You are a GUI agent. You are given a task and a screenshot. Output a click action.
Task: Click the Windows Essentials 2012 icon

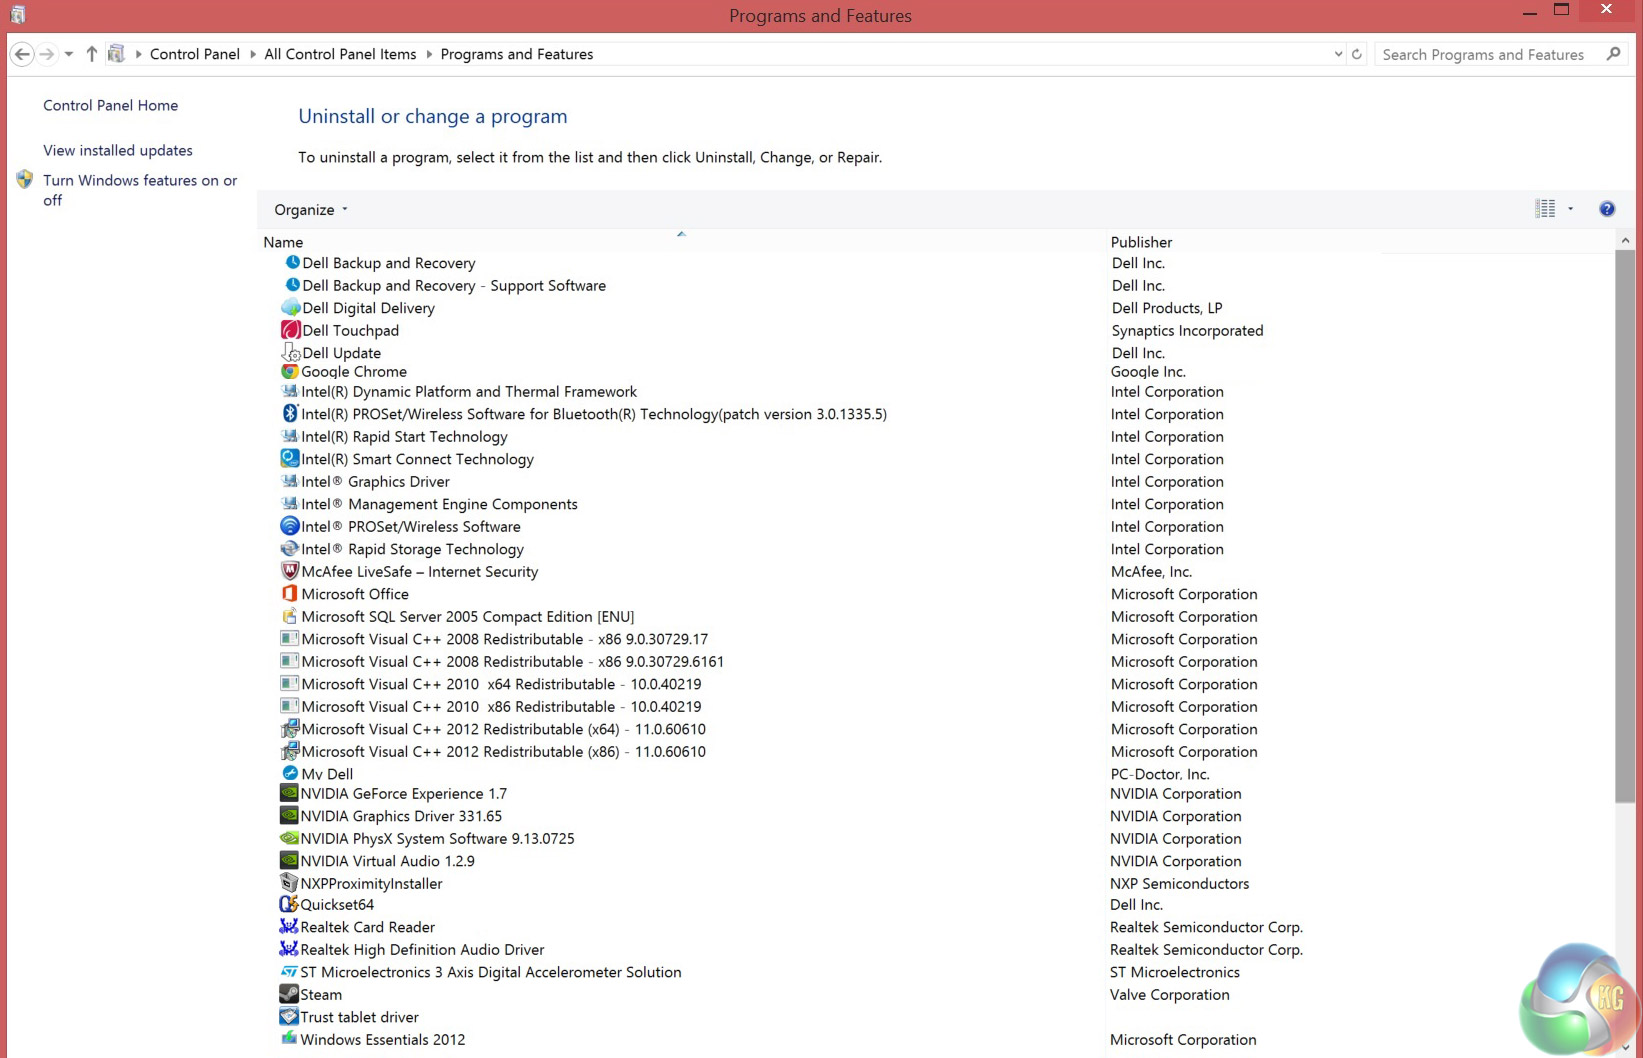[289, 1039]
